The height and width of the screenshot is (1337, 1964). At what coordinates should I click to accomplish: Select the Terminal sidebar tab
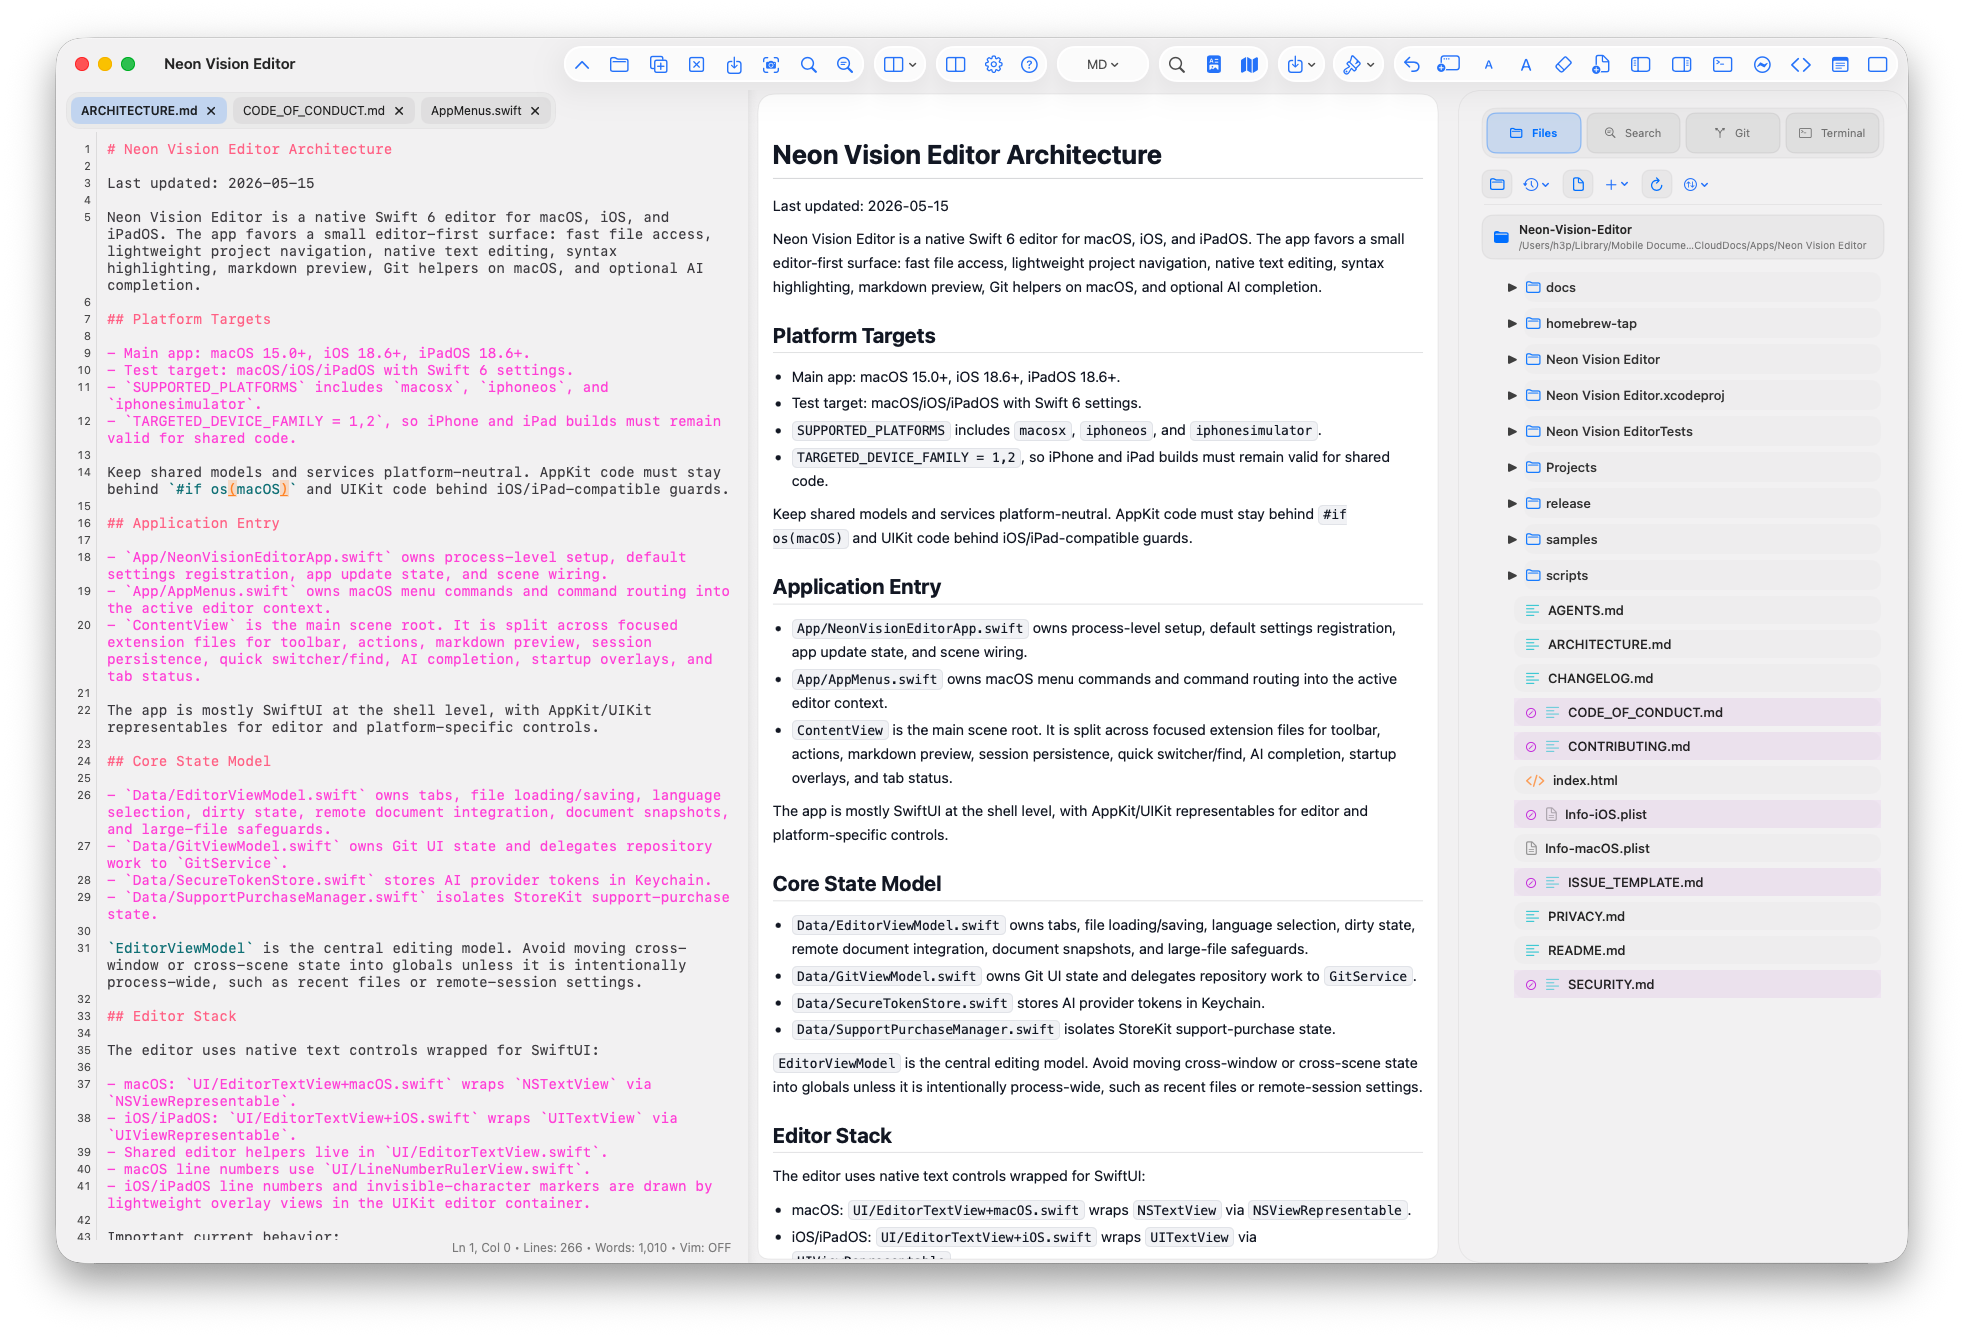pyautogui.click(x=1832, y=133)
